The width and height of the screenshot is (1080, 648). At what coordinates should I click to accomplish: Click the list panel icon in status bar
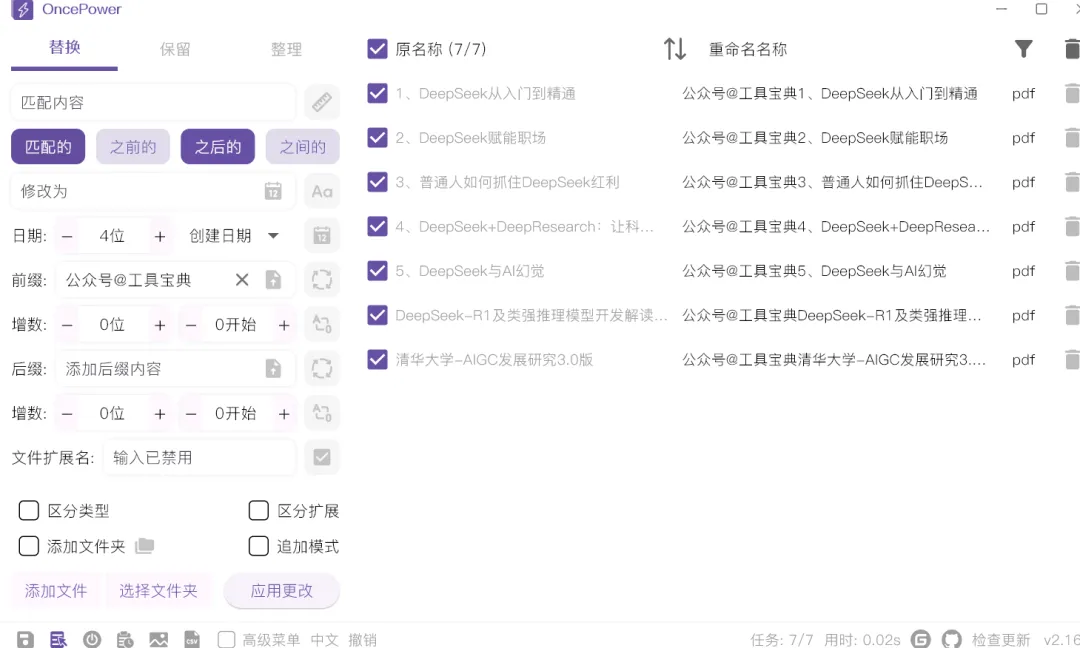point(59,640)
